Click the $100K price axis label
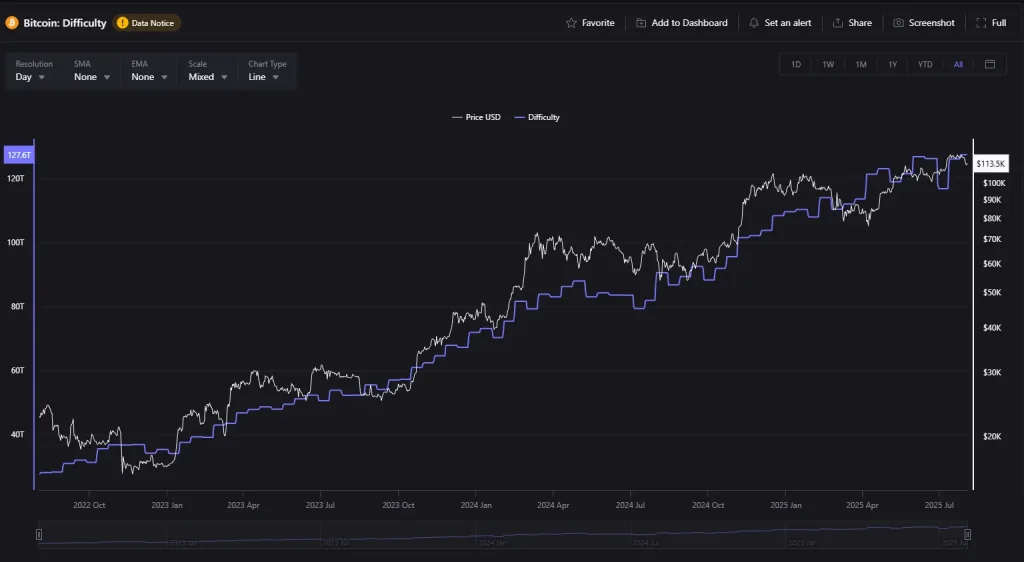Image resolution: width=1024 pixels, height=562 pixels. [994, 183]
